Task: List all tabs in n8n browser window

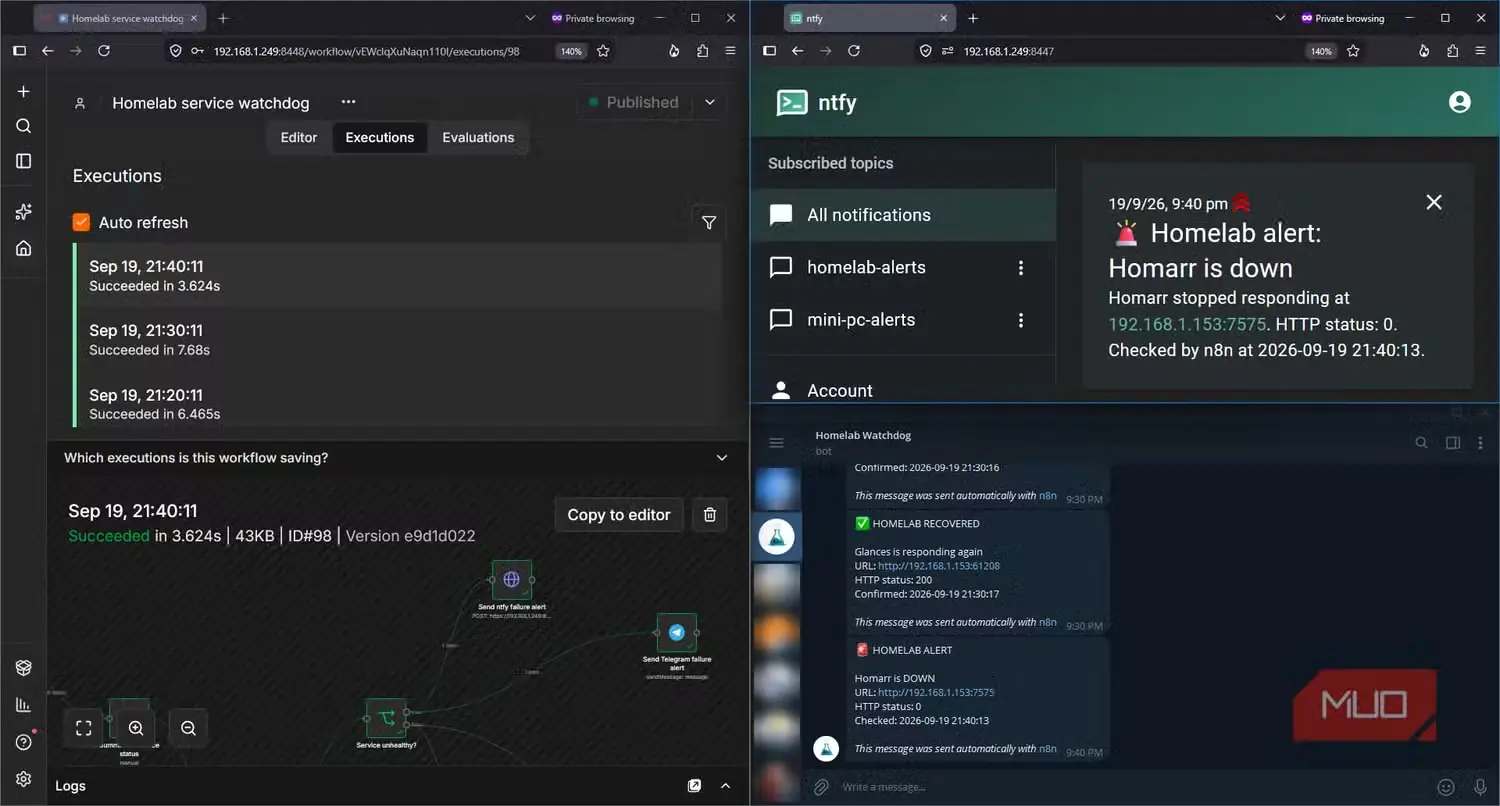Action: pyautogui.click(x=531, y=18)
